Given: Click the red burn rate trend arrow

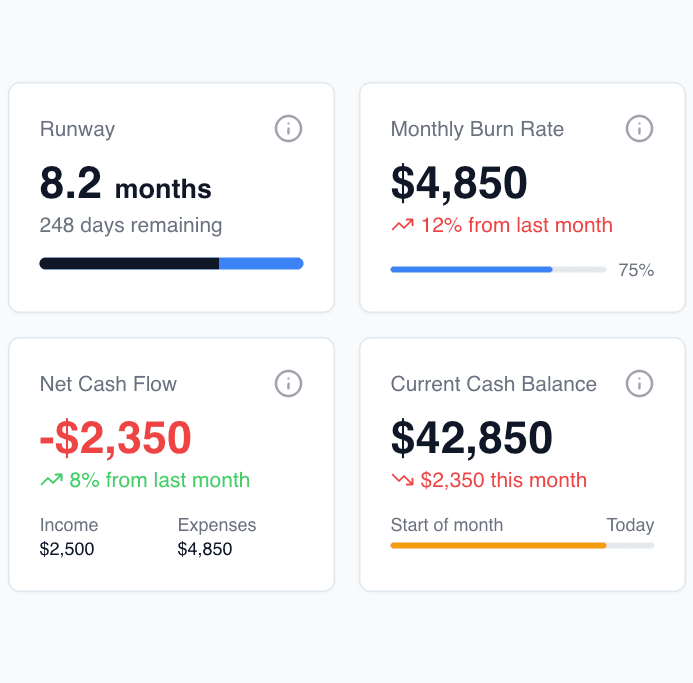Looking at the screenshot, I should click(402, 226).
